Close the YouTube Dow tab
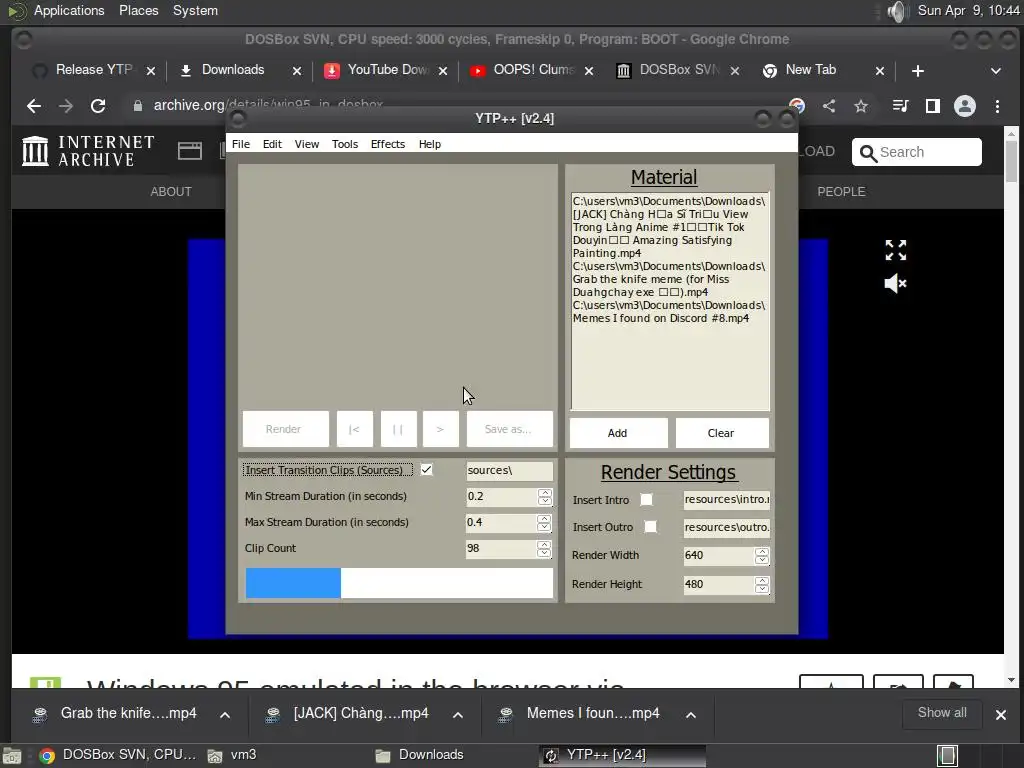This screenshot has height=768, width=1024. point(443,71)
